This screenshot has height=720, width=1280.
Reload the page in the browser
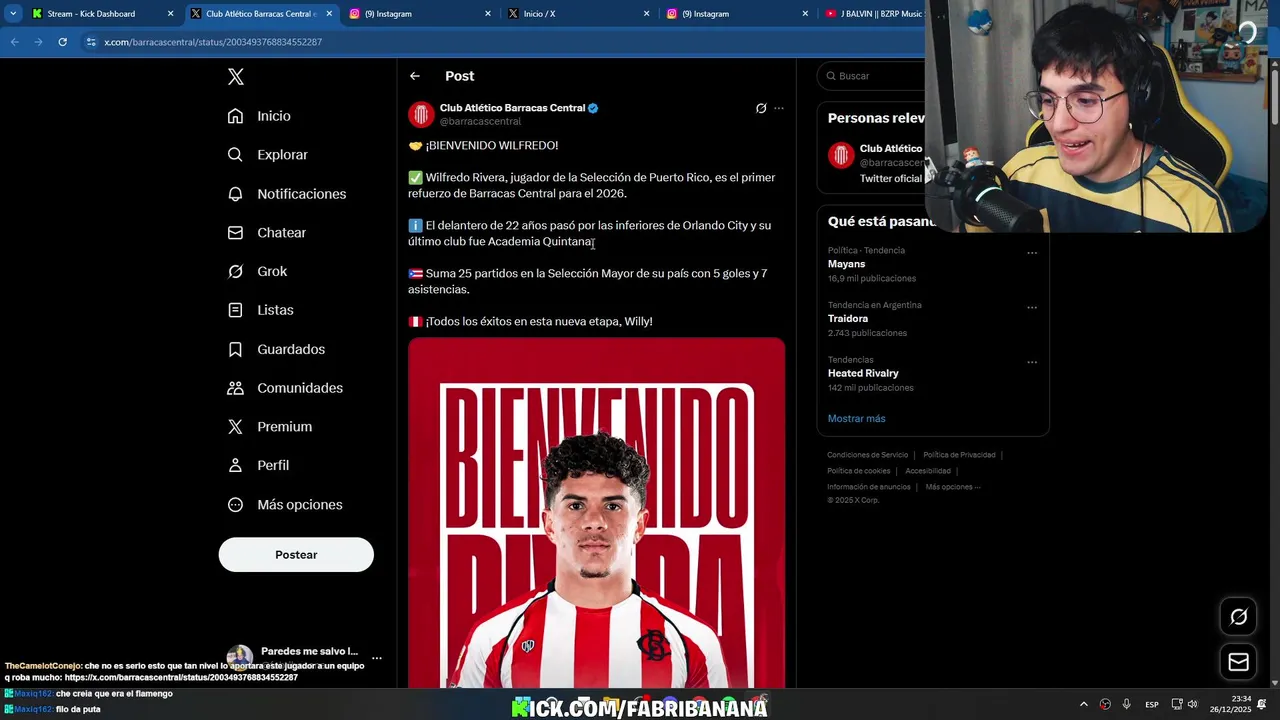pos(62,42)
